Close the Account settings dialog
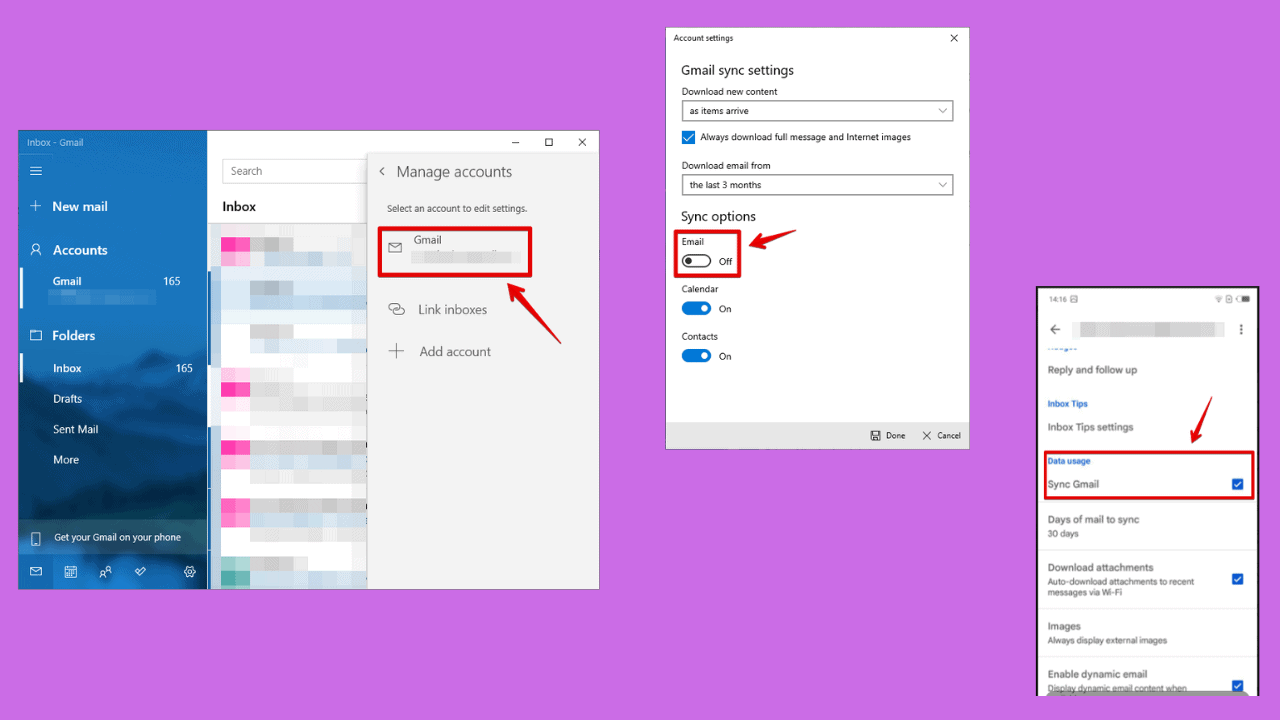Viewport: 1280px width, 720px height. [x=953, y=38]
